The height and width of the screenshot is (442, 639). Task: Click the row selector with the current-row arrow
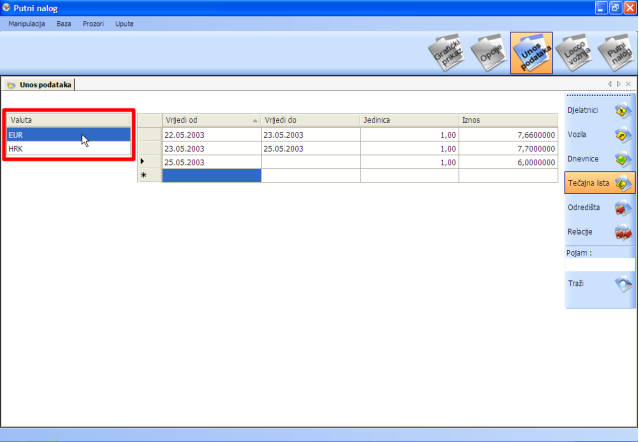tap(150, 162)
